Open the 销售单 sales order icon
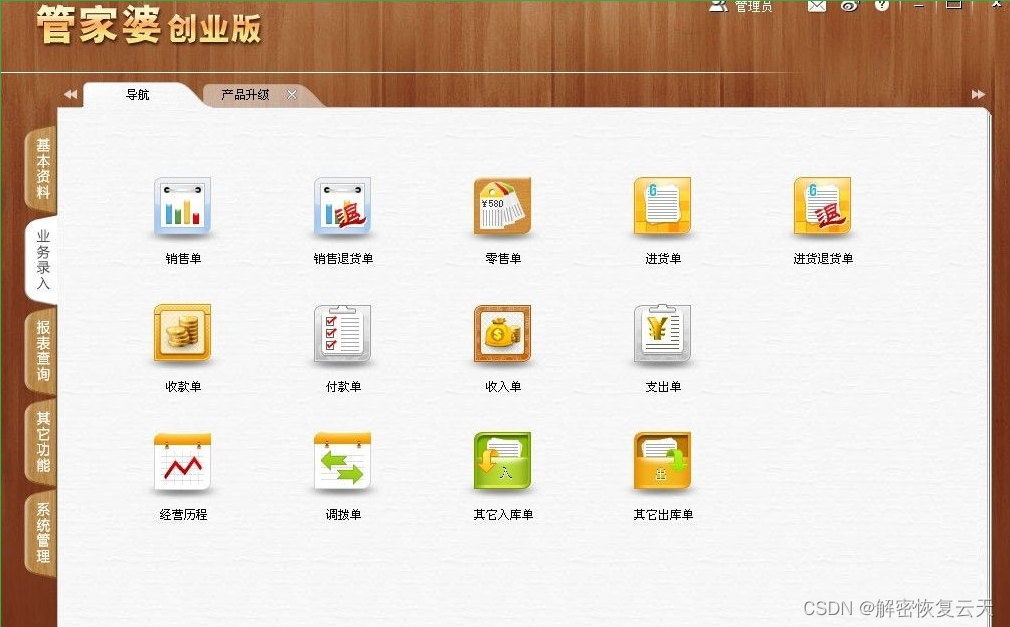 click(182, 206)
